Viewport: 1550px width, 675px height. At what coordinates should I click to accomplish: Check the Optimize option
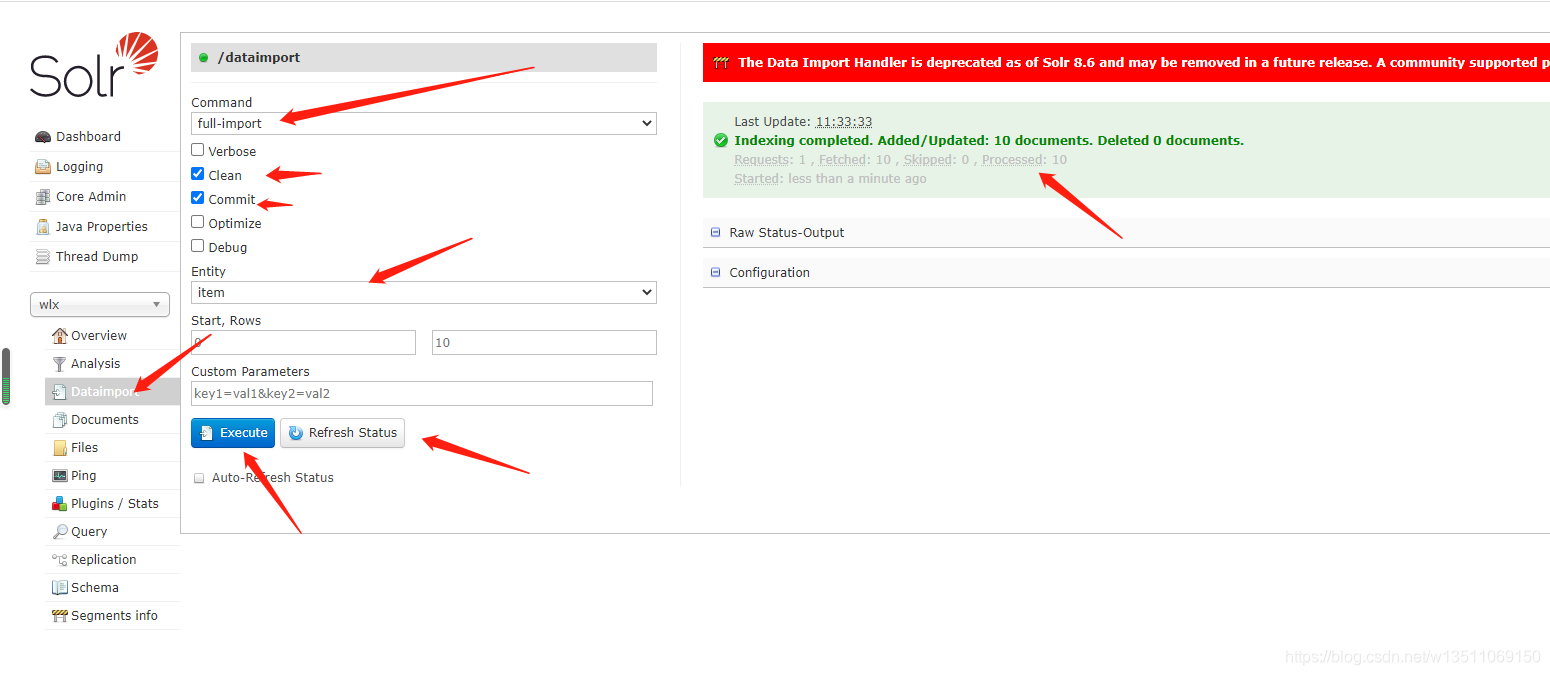point(198,223)
